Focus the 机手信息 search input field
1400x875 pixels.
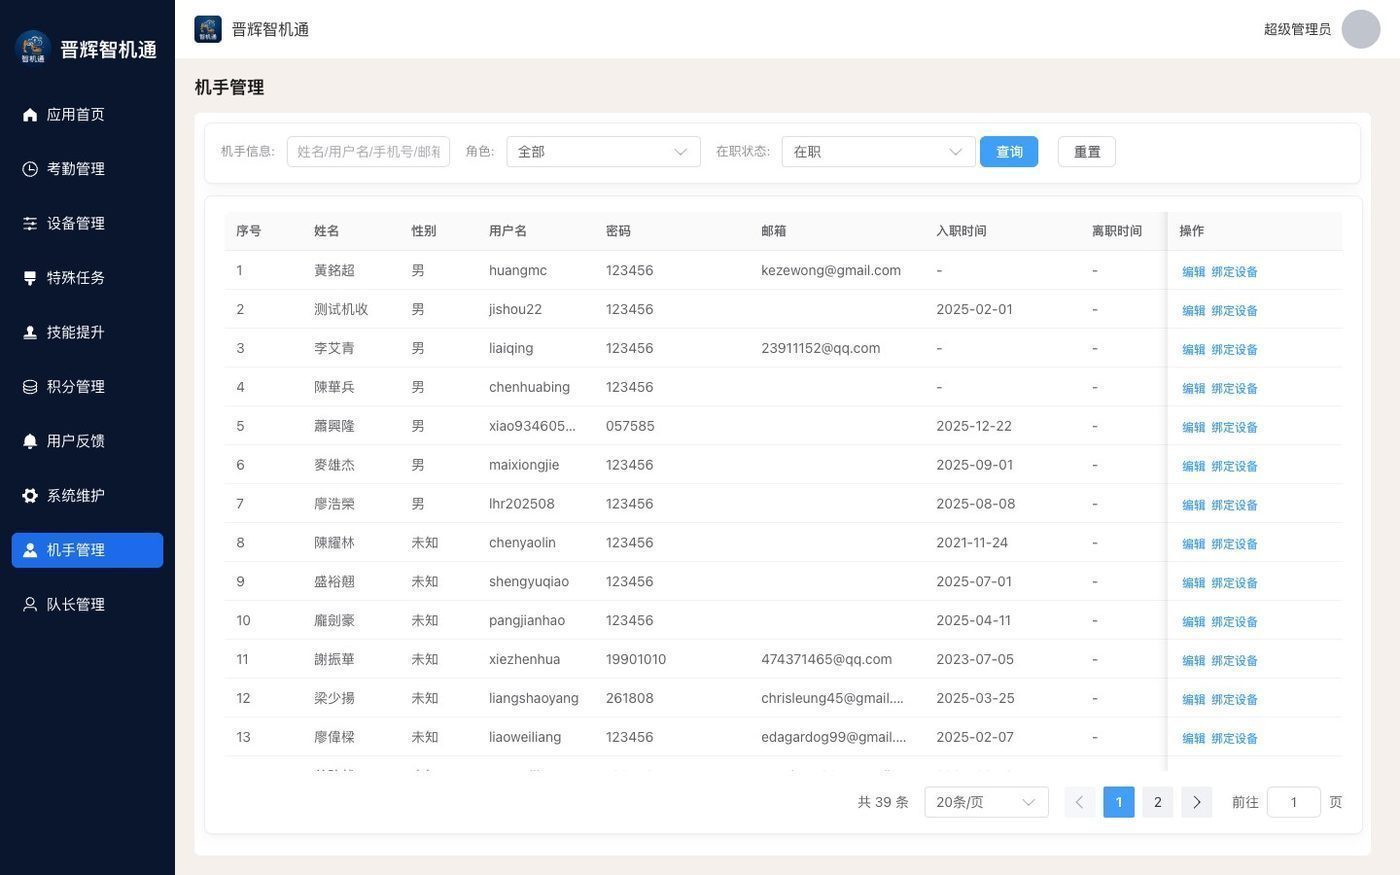(x=368, y=152)
